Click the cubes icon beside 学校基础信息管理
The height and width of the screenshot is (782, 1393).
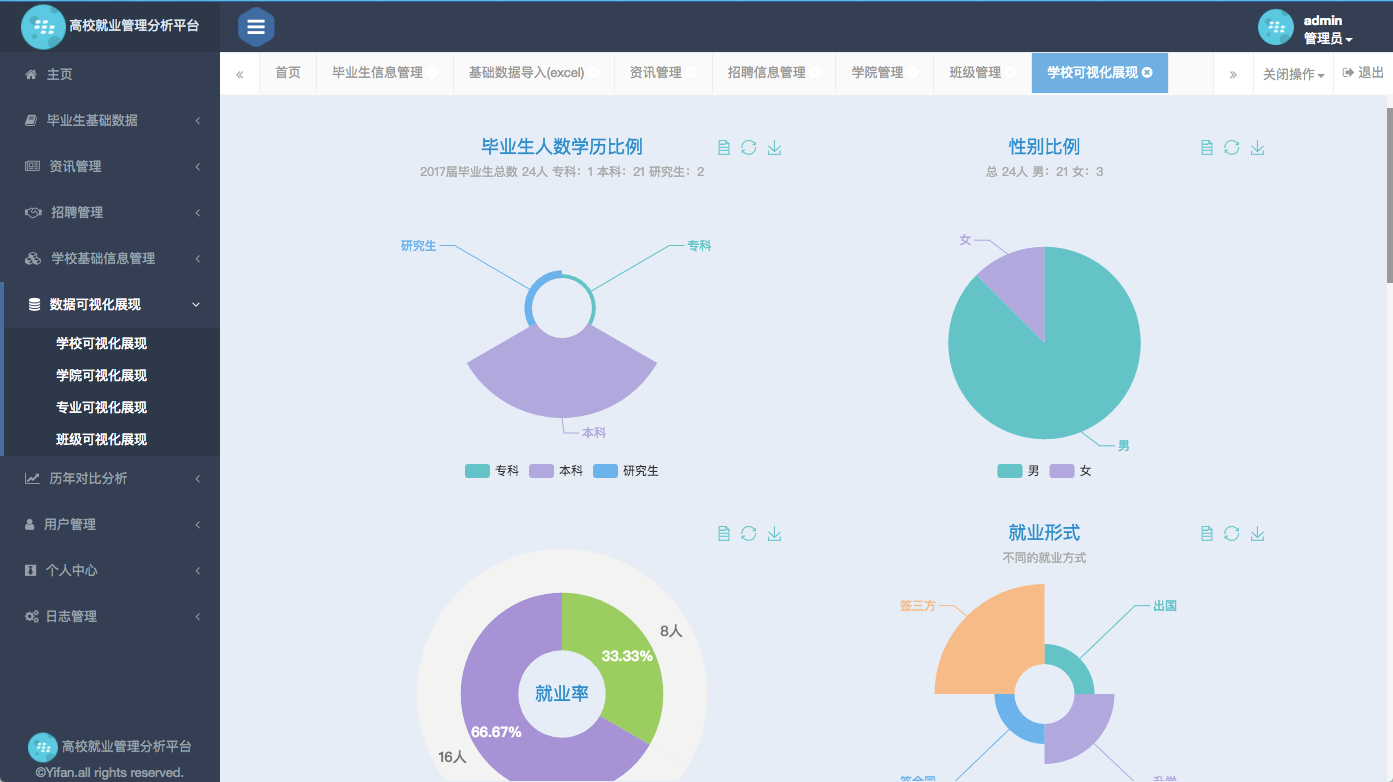coord(33,258)
